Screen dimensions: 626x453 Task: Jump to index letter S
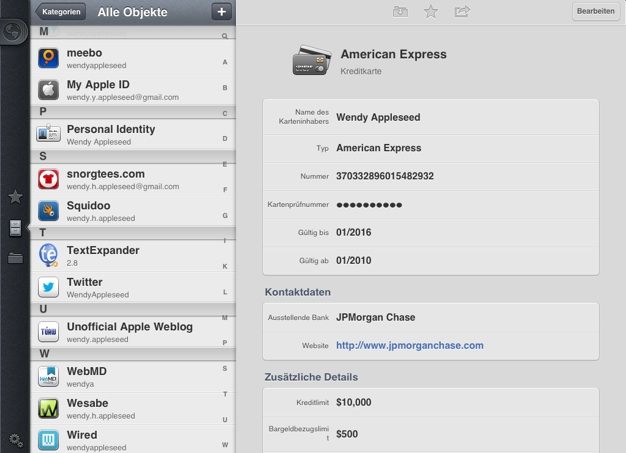225,368
